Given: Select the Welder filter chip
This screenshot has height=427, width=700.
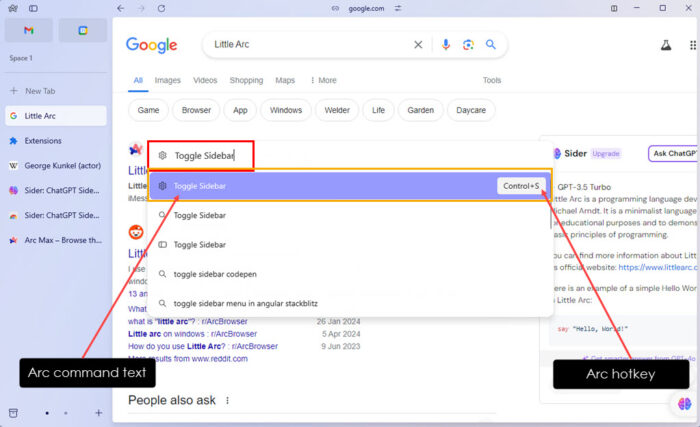Looking at the screenshot, I should tap(337, 110).
